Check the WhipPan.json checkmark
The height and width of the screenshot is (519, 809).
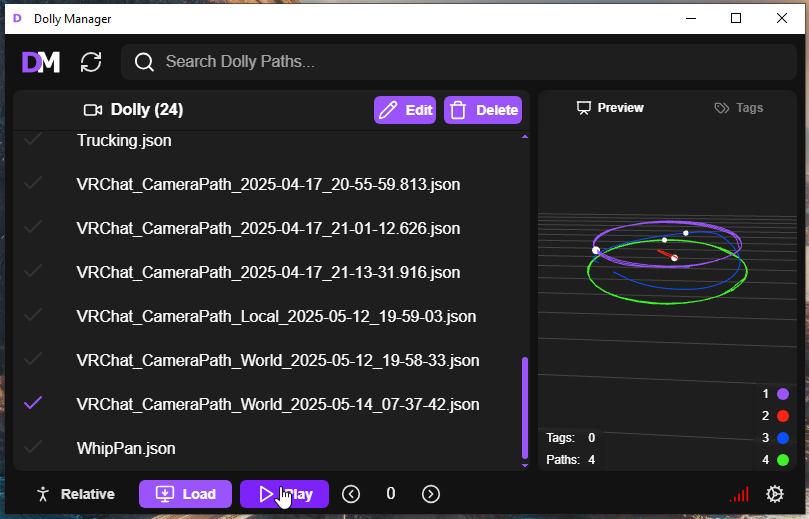33,448
